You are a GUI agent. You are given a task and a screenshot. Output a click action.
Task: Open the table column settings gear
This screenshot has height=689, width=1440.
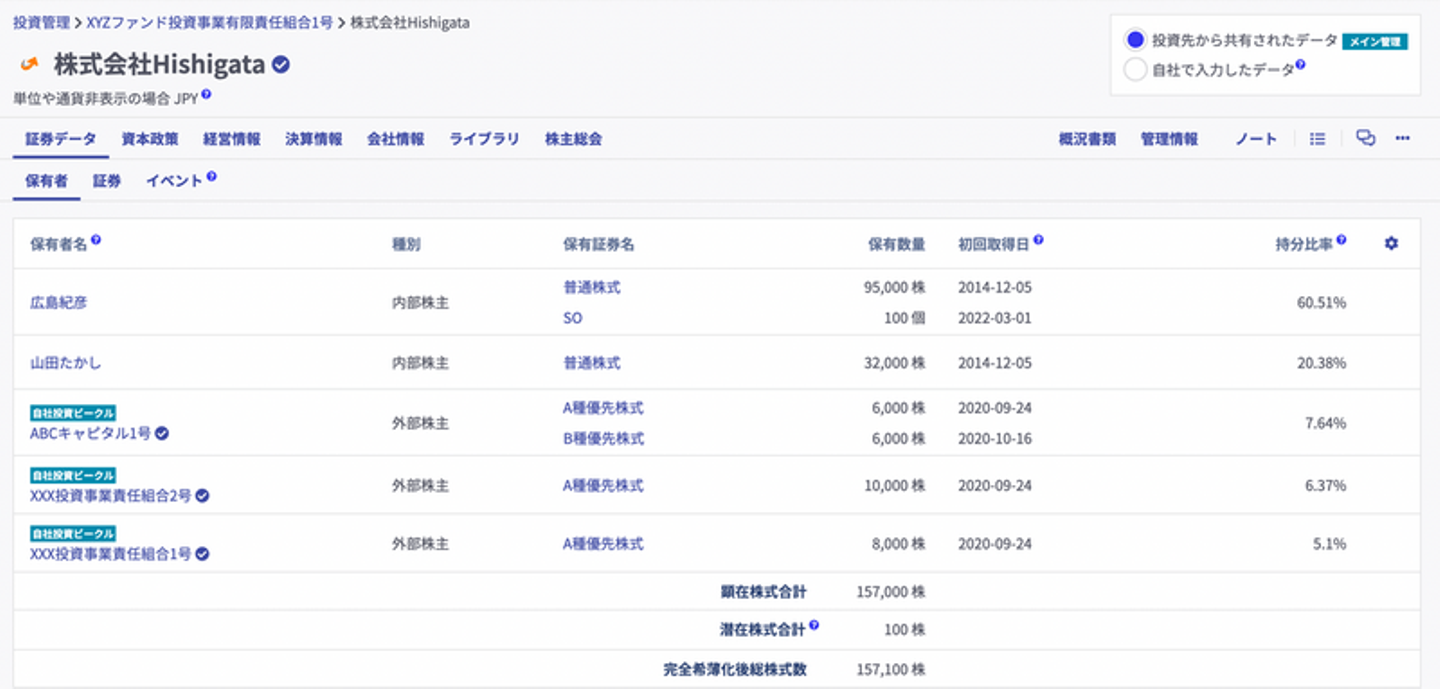(x=1390, y=244)
